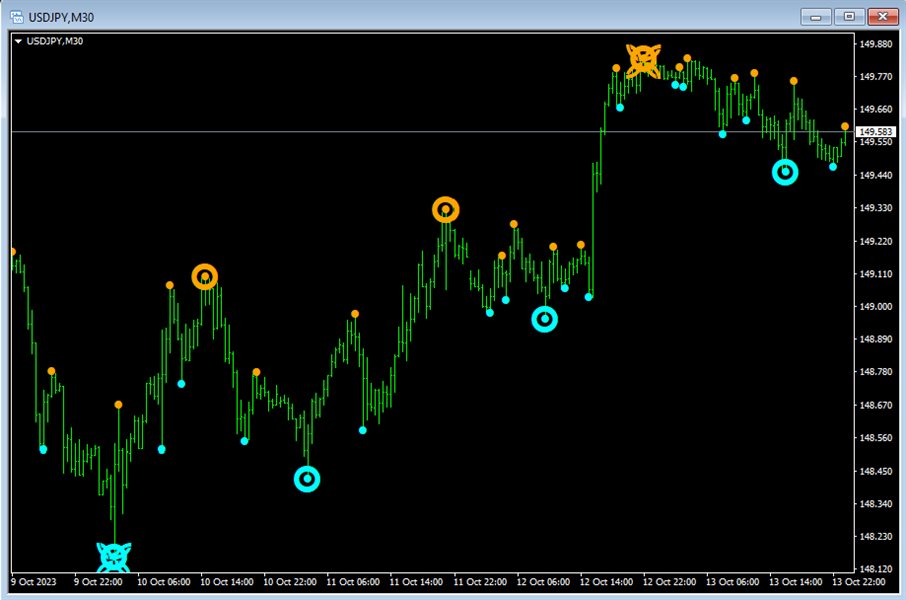This screenshot has height=600, width=906.
Task: Click the large orange ring near 11 Oct 22:00
Action: pyautogui.click(x=445, y=210)
